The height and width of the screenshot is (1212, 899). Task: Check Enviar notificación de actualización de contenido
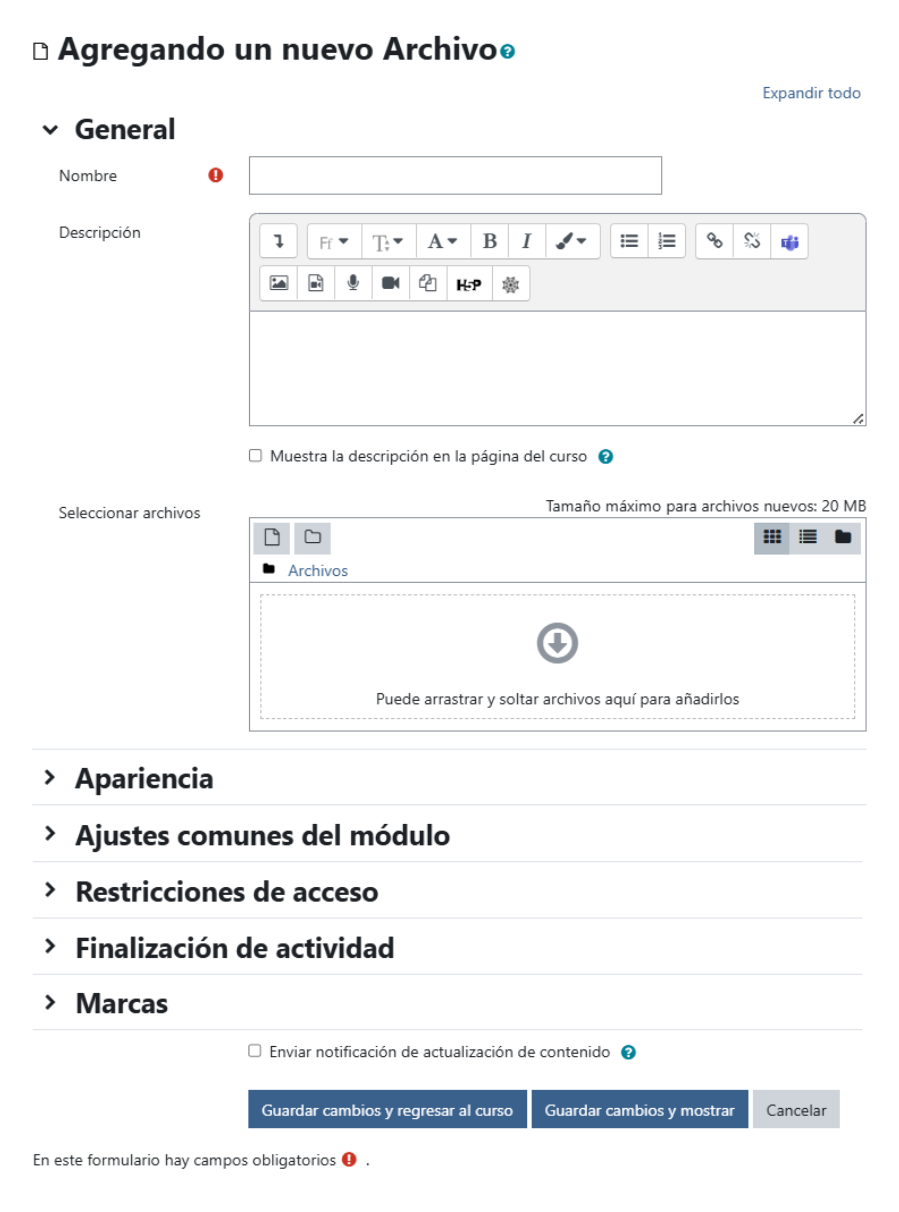(x=255, y=1051)
